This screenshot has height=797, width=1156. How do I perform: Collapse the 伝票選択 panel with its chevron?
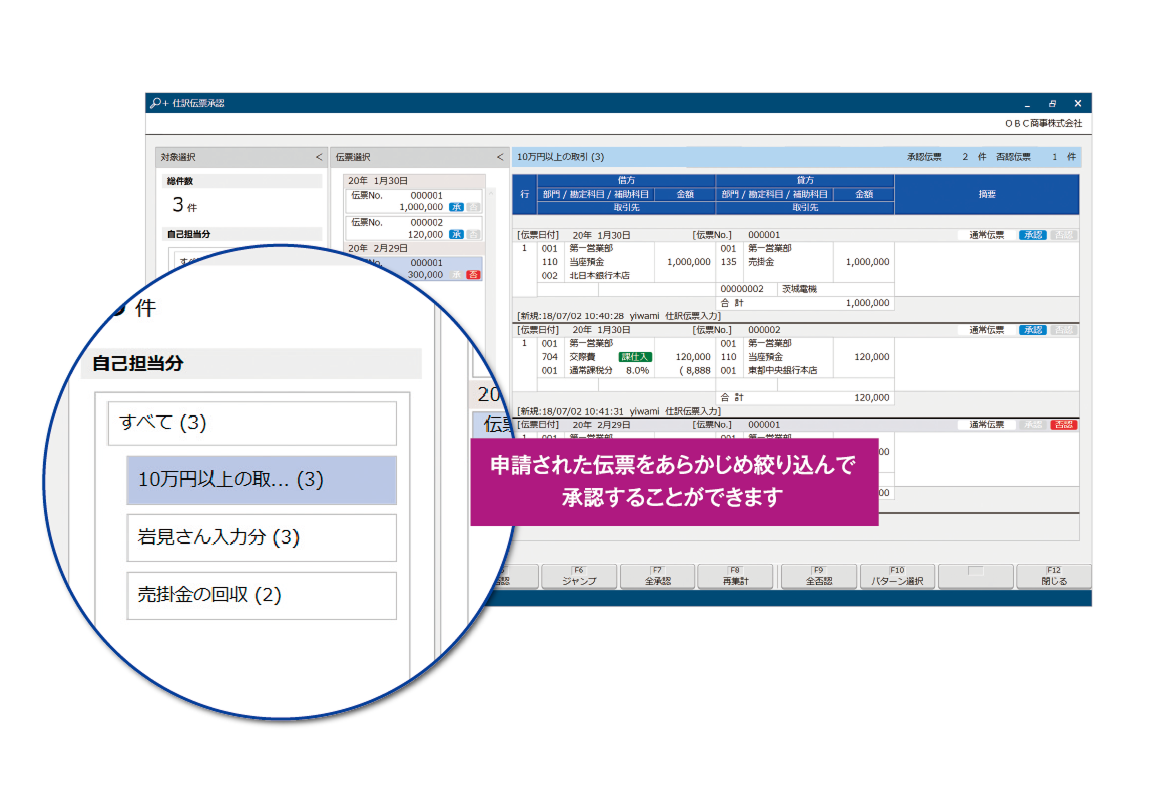(x=500, y=157)
